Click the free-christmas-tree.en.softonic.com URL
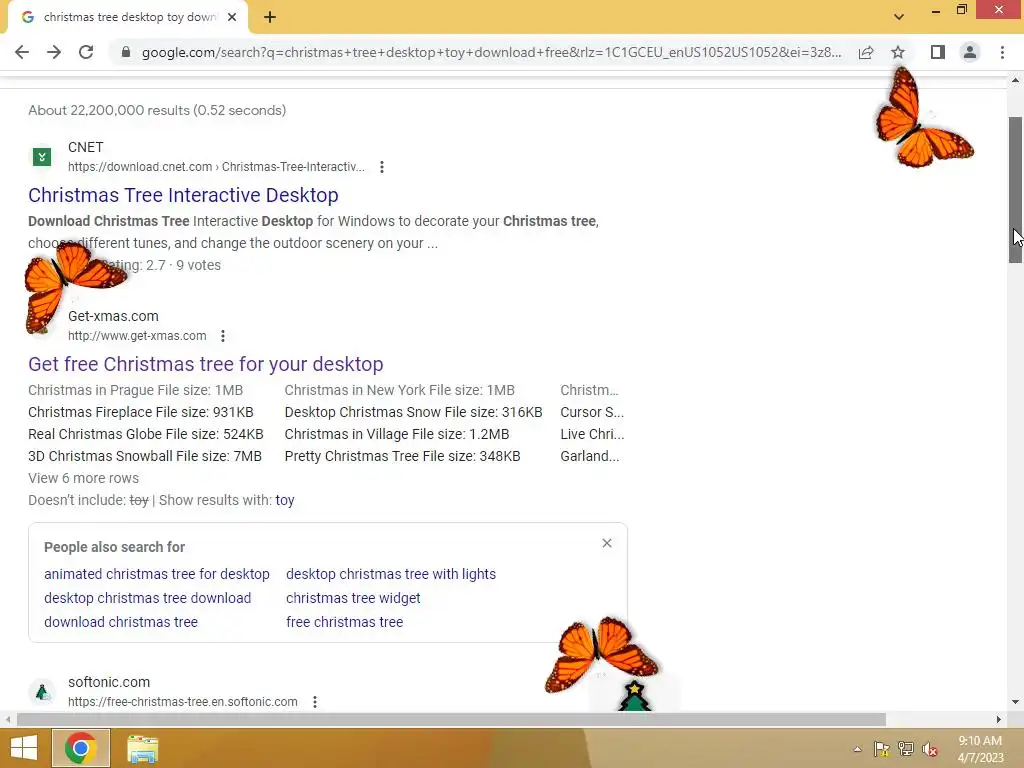Screen dimensions: 1024x768 [x=183, y=702]
